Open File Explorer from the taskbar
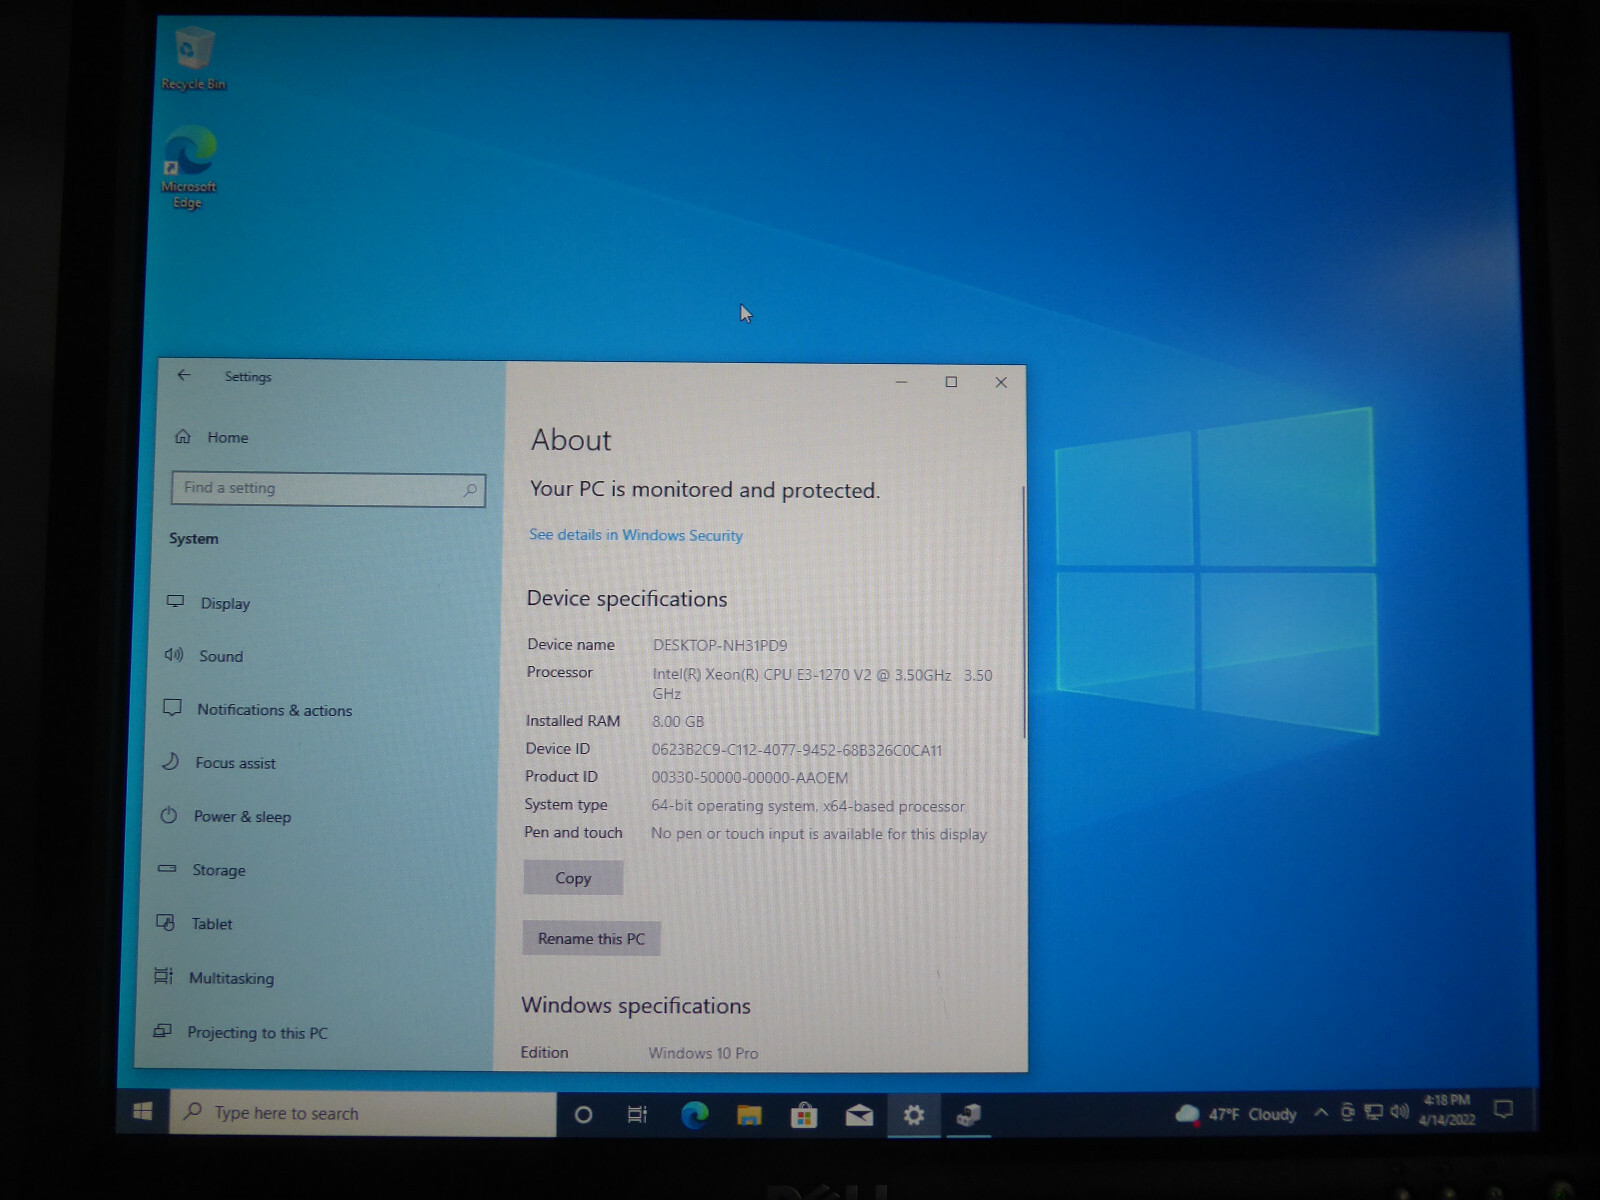The width and height of the screenshot is (1600, 1200). click(x=749, y=1115)
